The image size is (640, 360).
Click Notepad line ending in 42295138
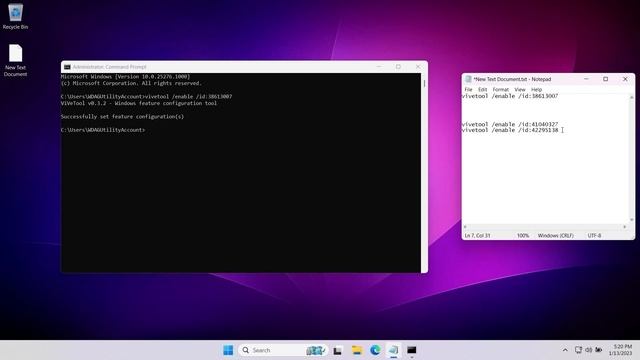click(x=510, y=130)
